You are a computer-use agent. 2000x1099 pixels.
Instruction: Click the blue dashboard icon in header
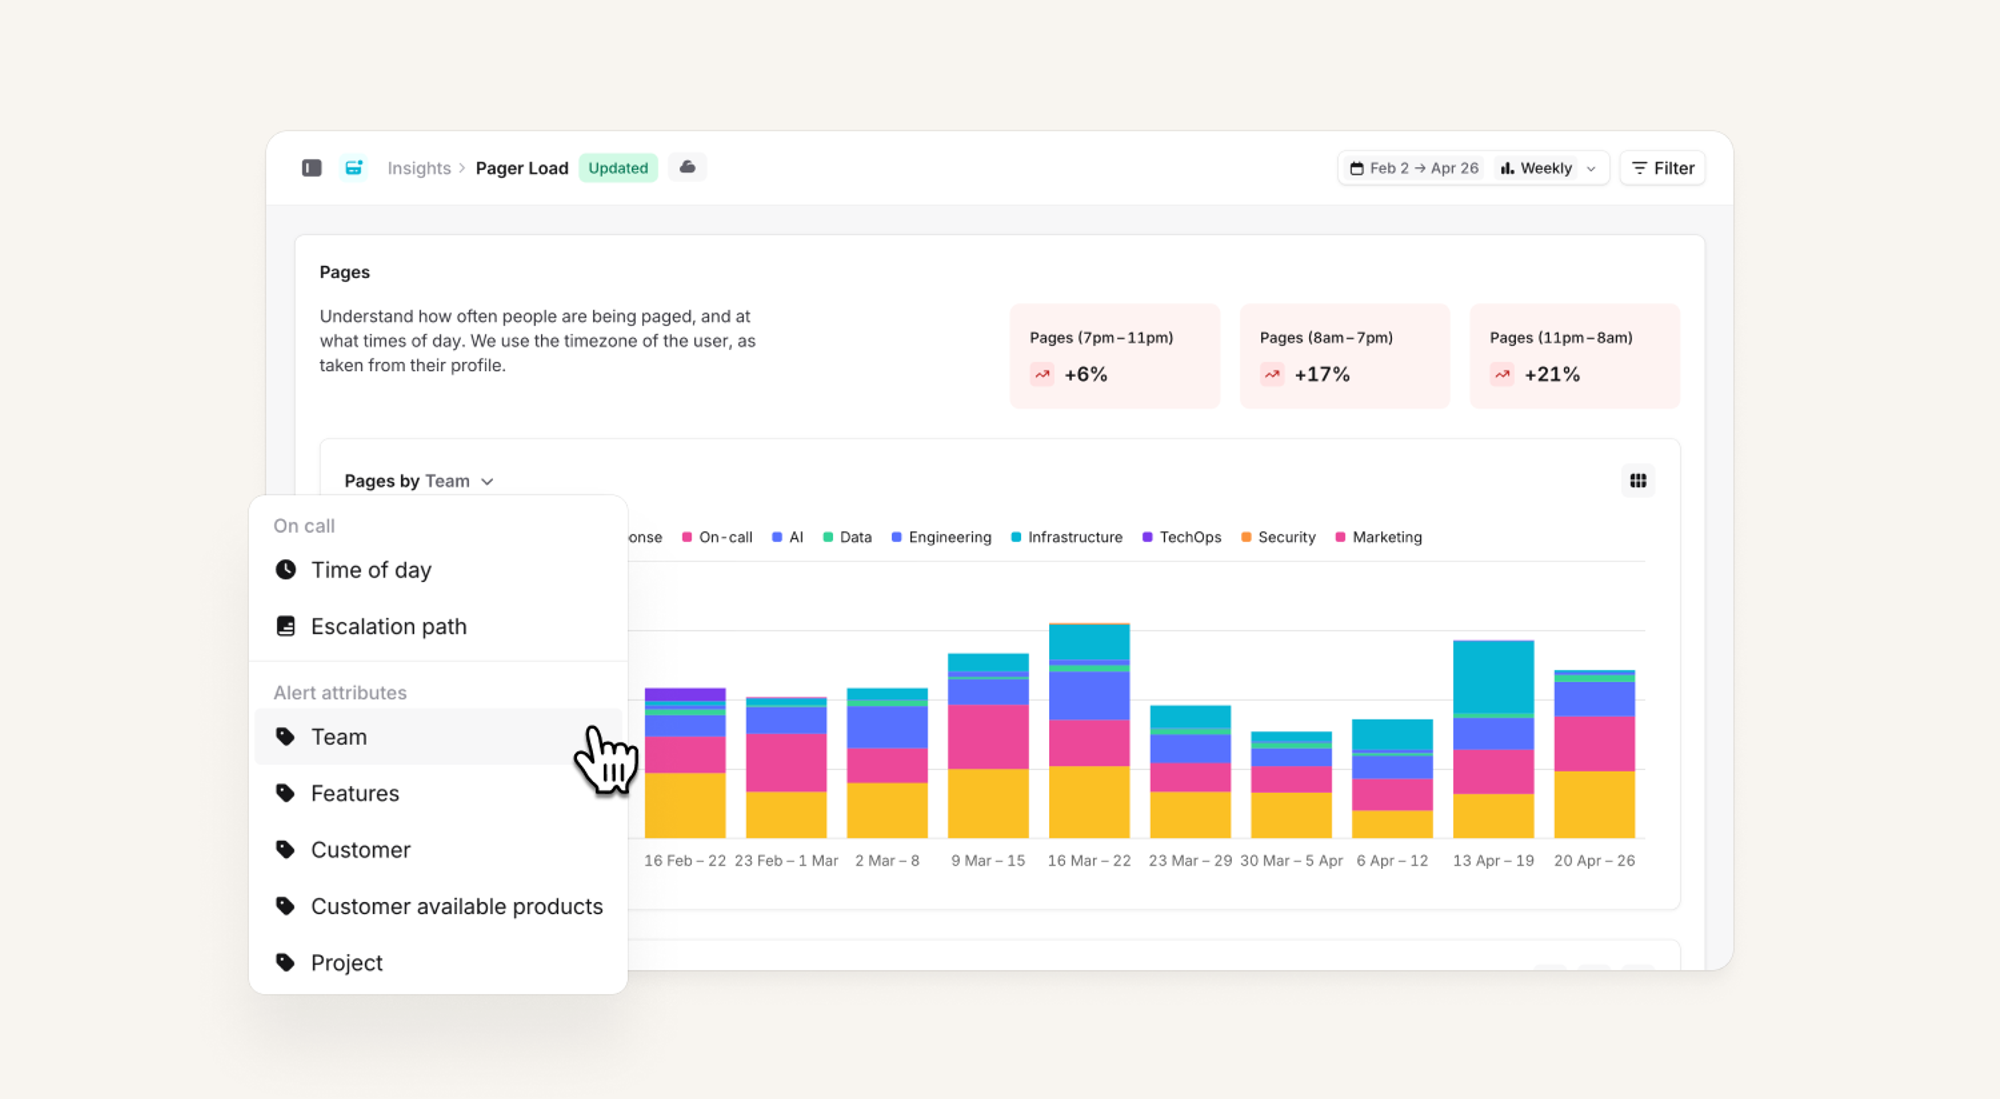click(x=354, y=168)
